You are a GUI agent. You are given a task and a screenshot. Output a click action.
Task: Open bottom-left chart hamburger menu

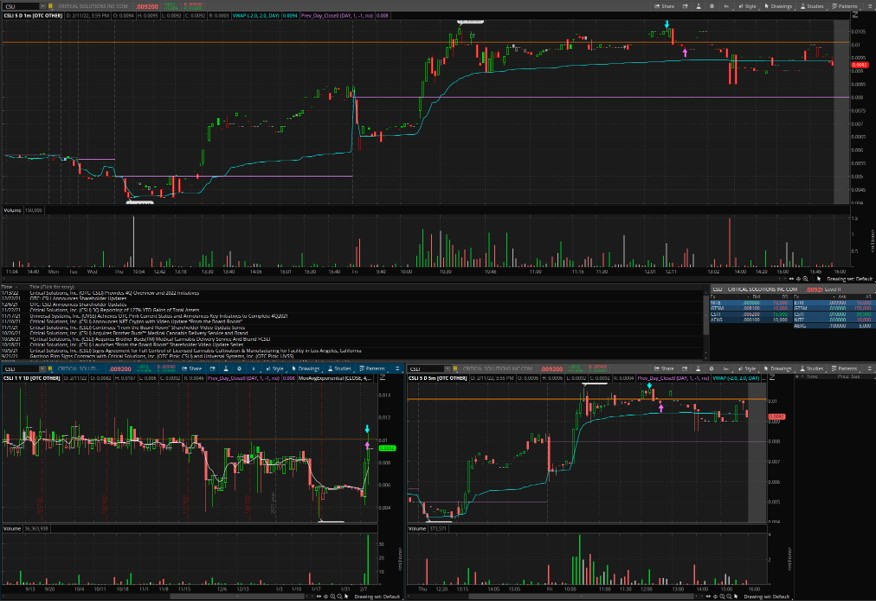(397, 369)
